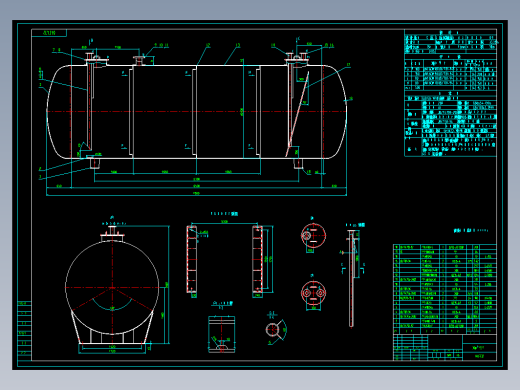Select the long vertical dip pipe detail
Viewport: 520px width, 390px height.
point(351,278)
